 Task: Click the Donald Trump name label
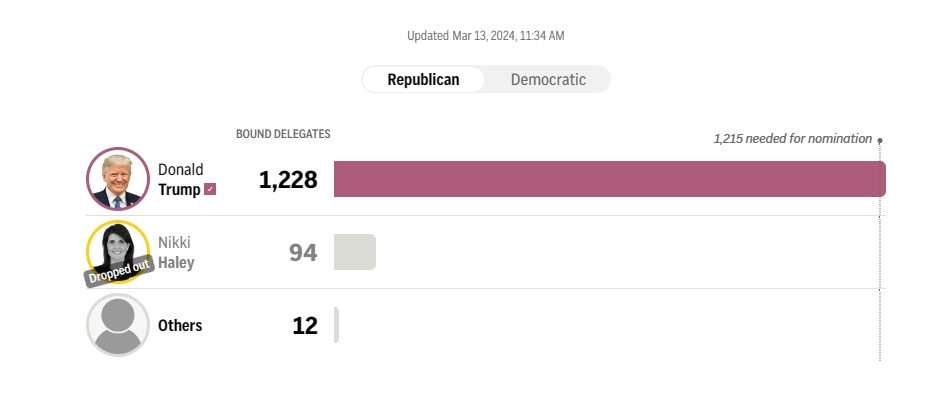[x=180, y=179]
